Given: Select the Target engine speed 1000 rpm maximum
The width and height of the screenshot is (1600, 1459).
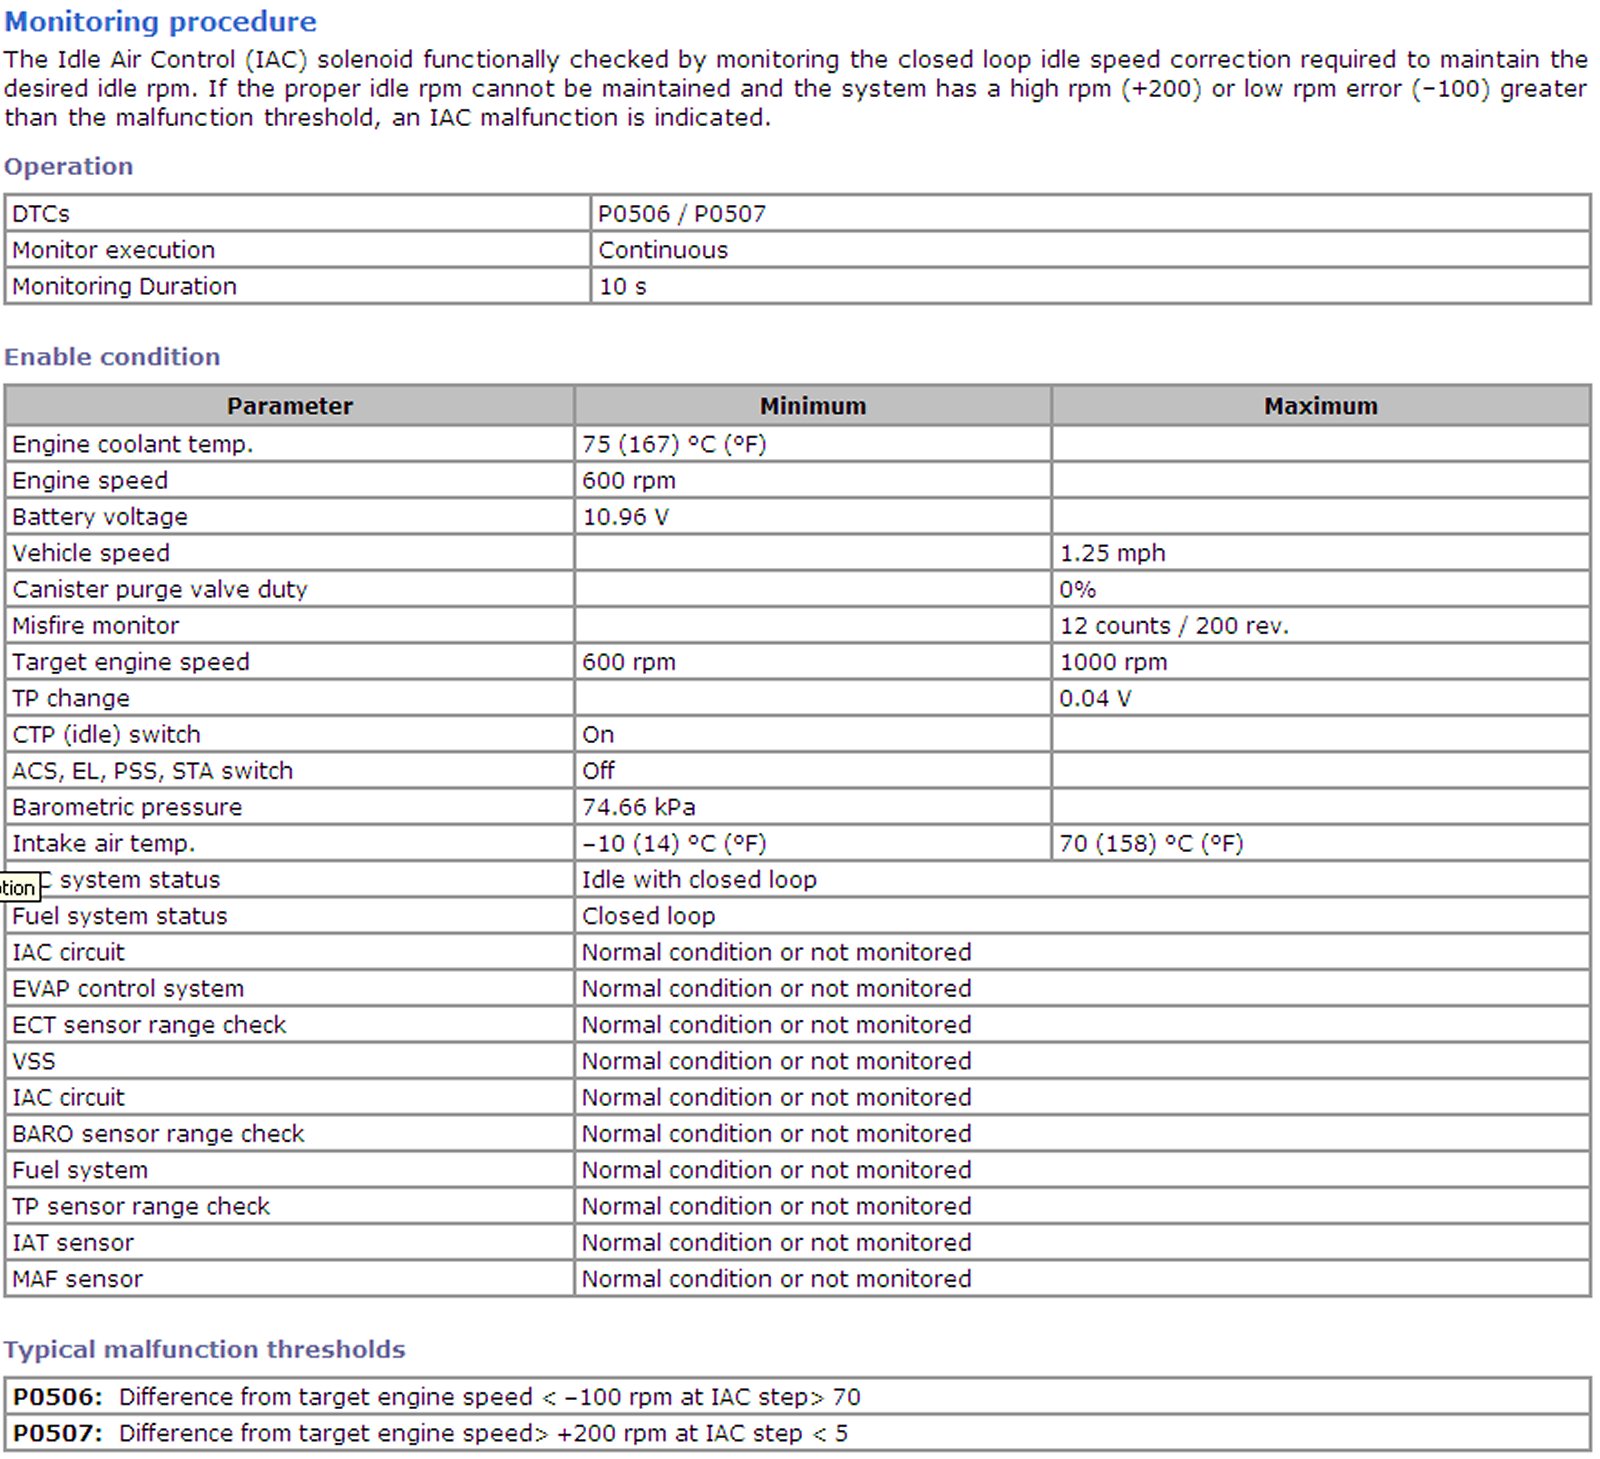Looking at the screenshot, I should click(1113, 662).
